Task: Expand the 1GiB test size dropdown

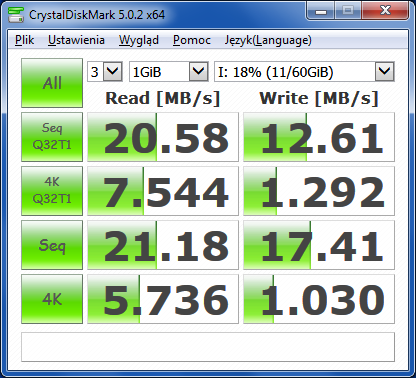Action: (169, 71)
